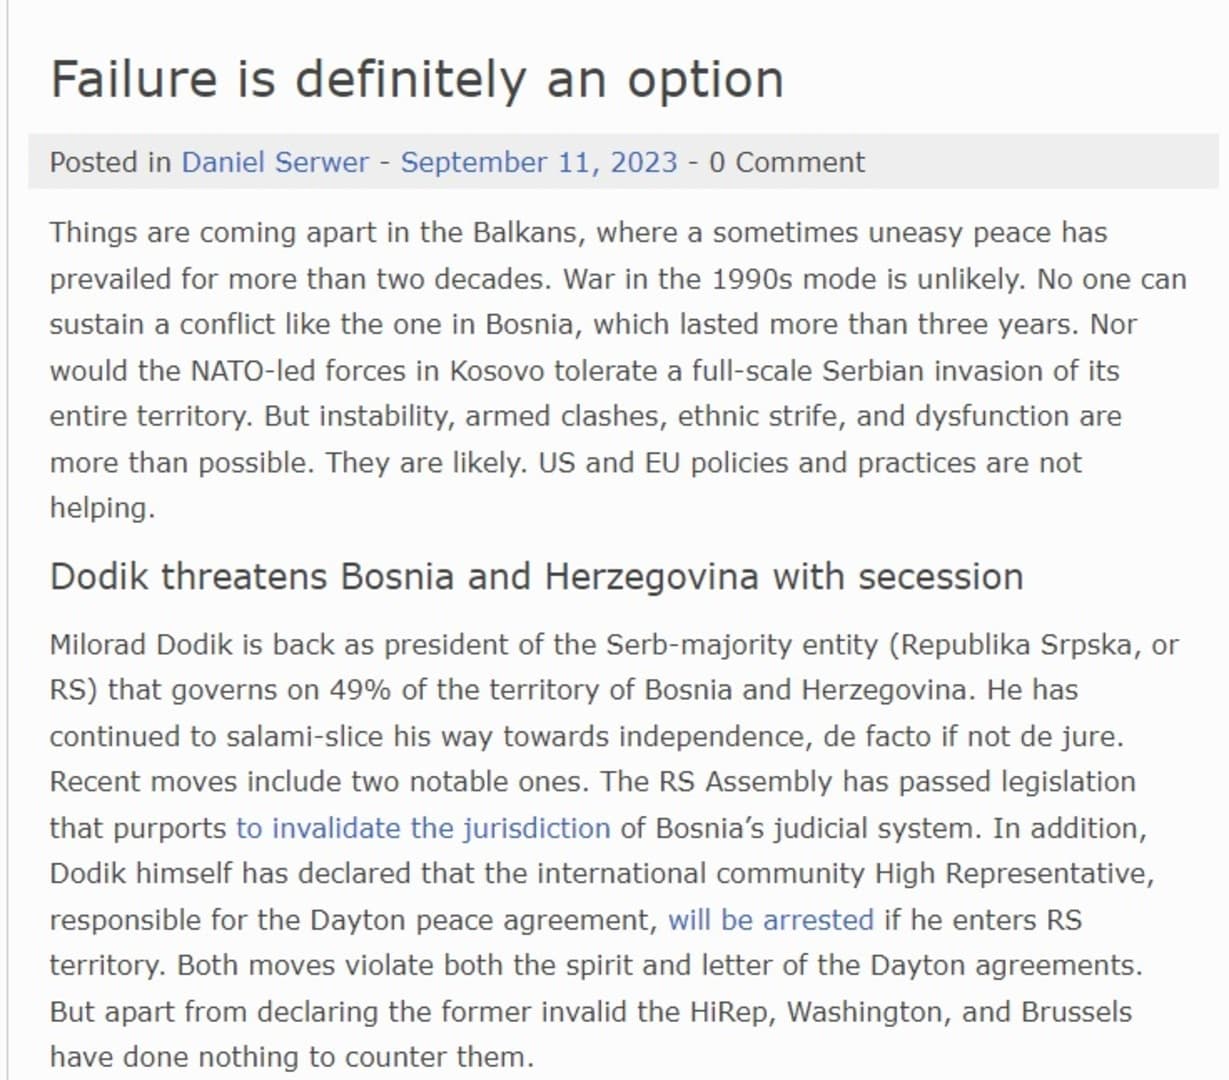Click the 'Failure is definitely an option' title

pyautogui.click(x=417, y=79)
